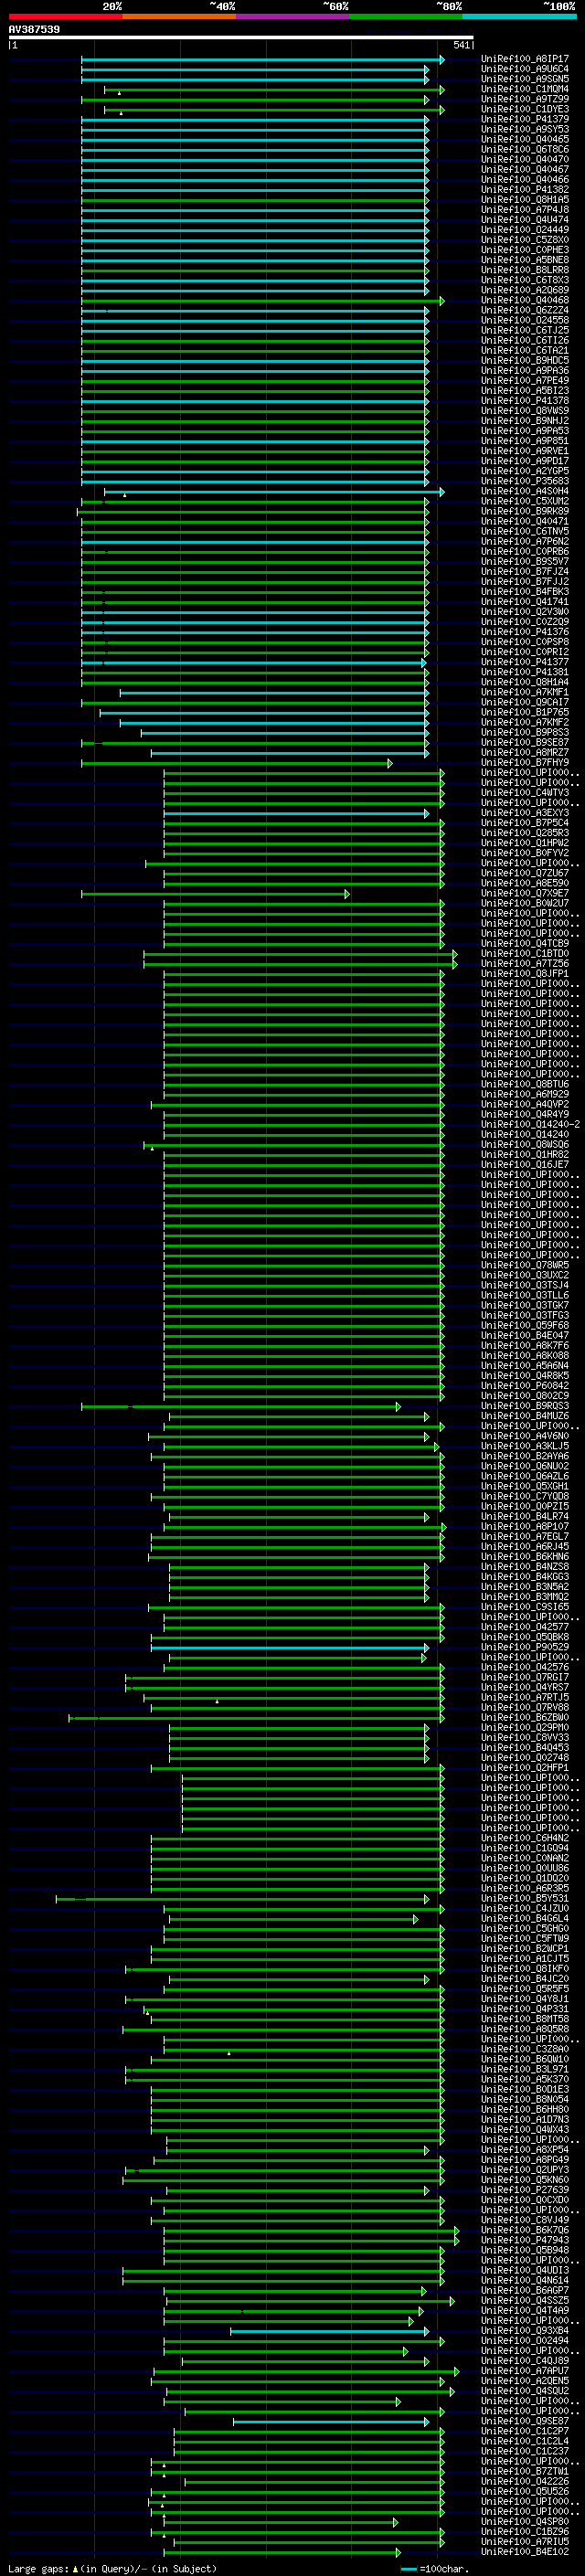Select the UniRef100_O42226 label

(x=525, y=2481)
